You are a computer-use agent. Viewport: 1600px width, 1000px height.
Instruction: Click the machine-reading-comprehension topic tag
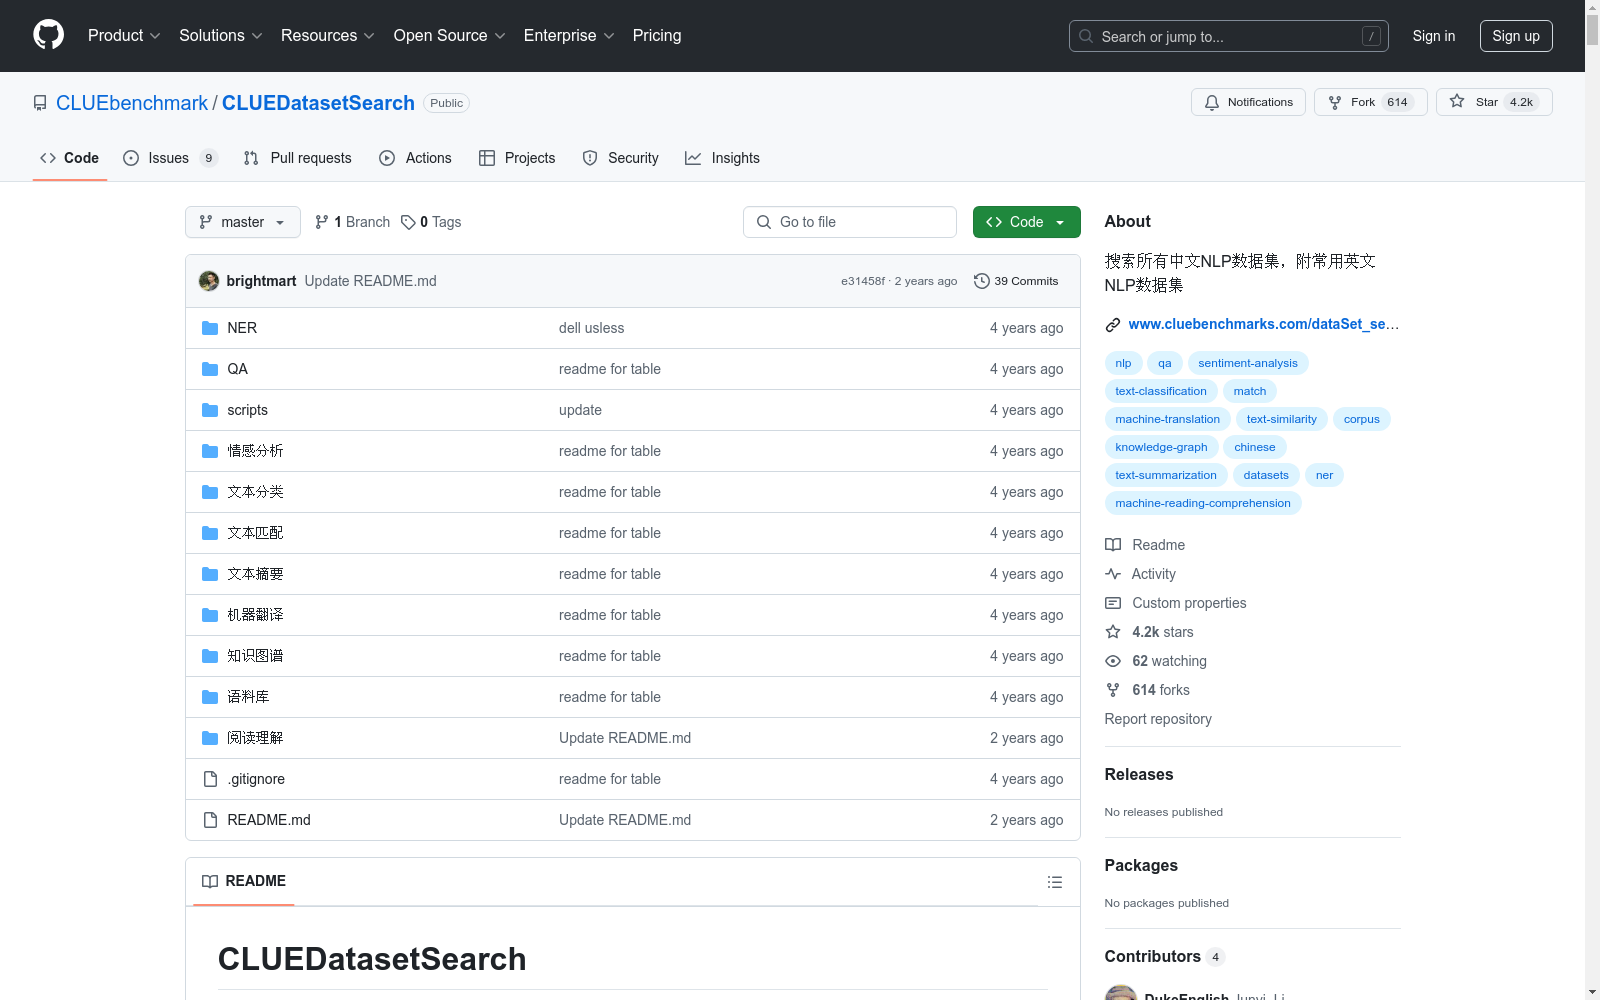pyautogui.click(x=1203, y=503)
